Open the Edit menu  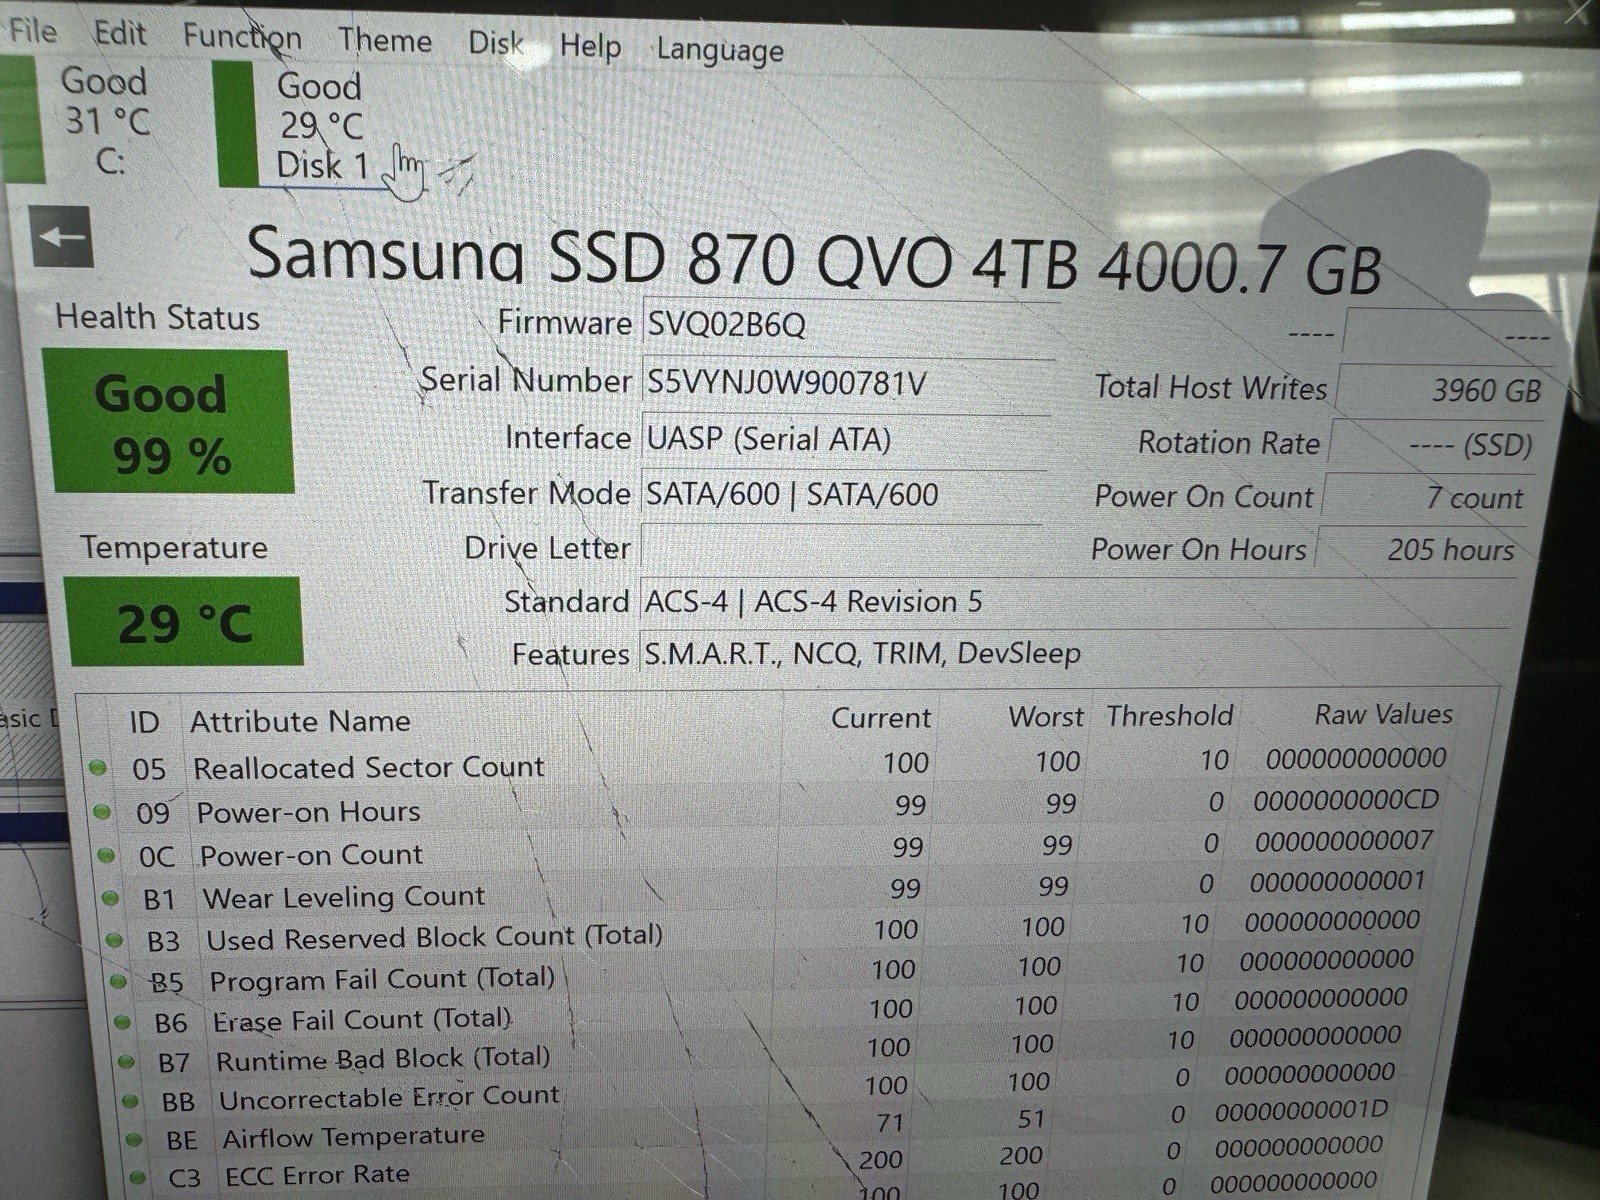[120, 33]
